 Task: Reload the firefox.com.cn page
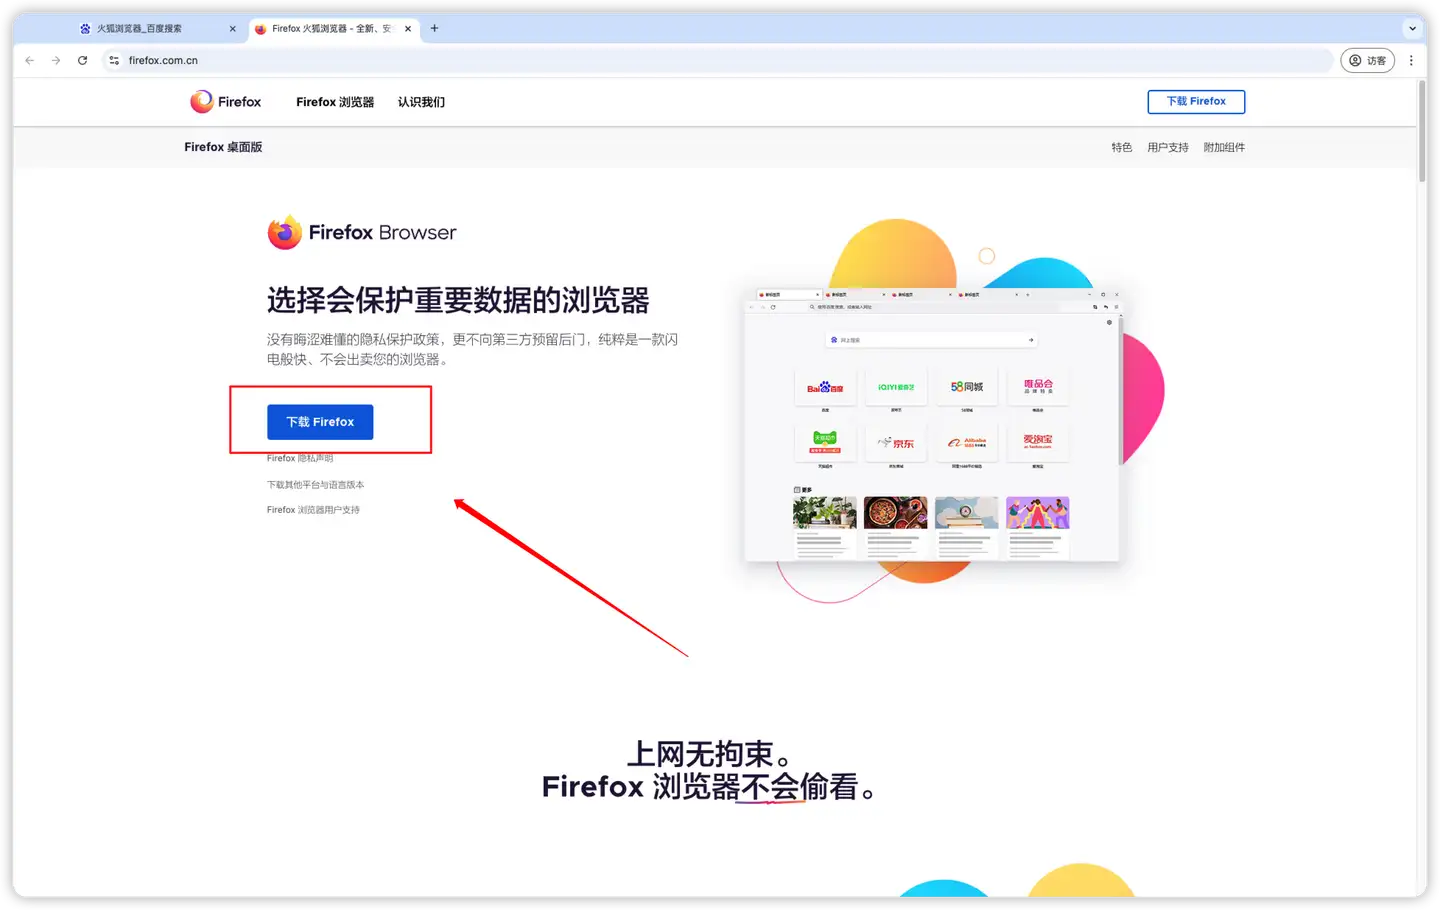coord(83,60)
